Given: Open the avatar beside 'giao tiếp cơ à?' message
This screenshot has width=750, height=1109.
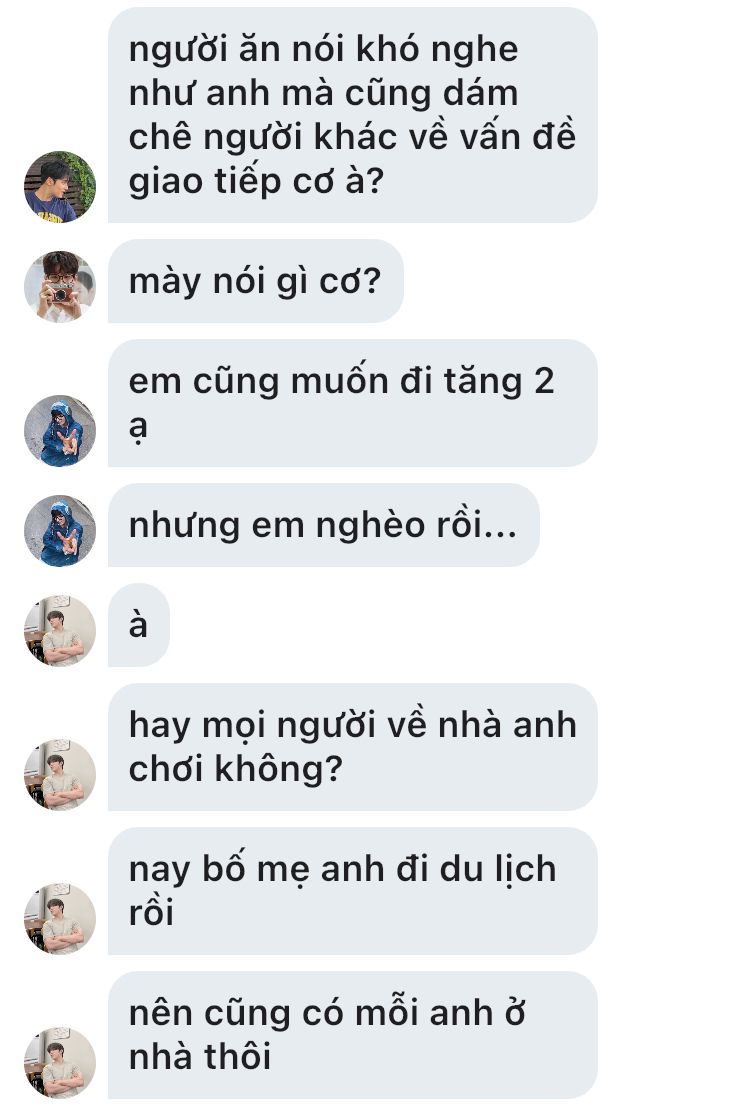Looking at the screenshot, I should point(60,187).
